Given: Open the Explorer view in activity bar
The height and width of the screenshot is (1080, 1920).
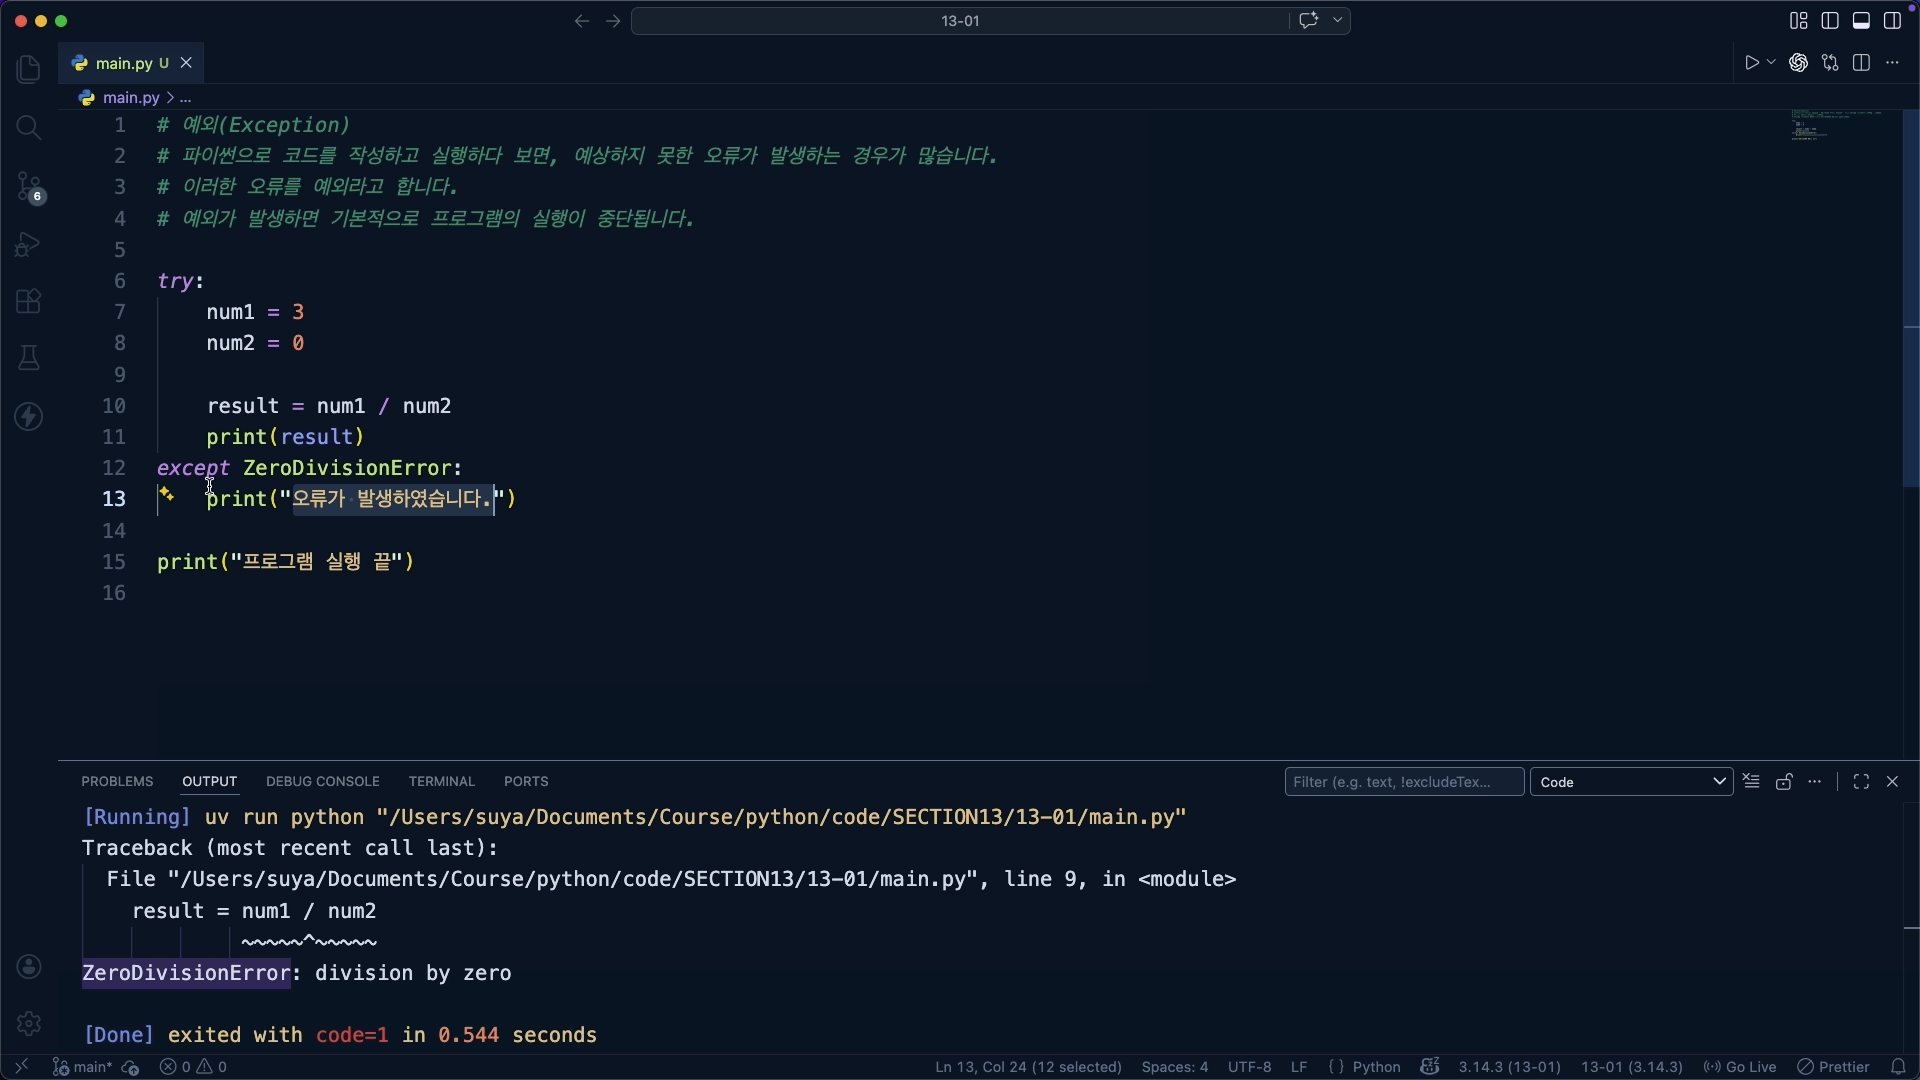Looking at the screenshot, I should click(x=28, y=69).
